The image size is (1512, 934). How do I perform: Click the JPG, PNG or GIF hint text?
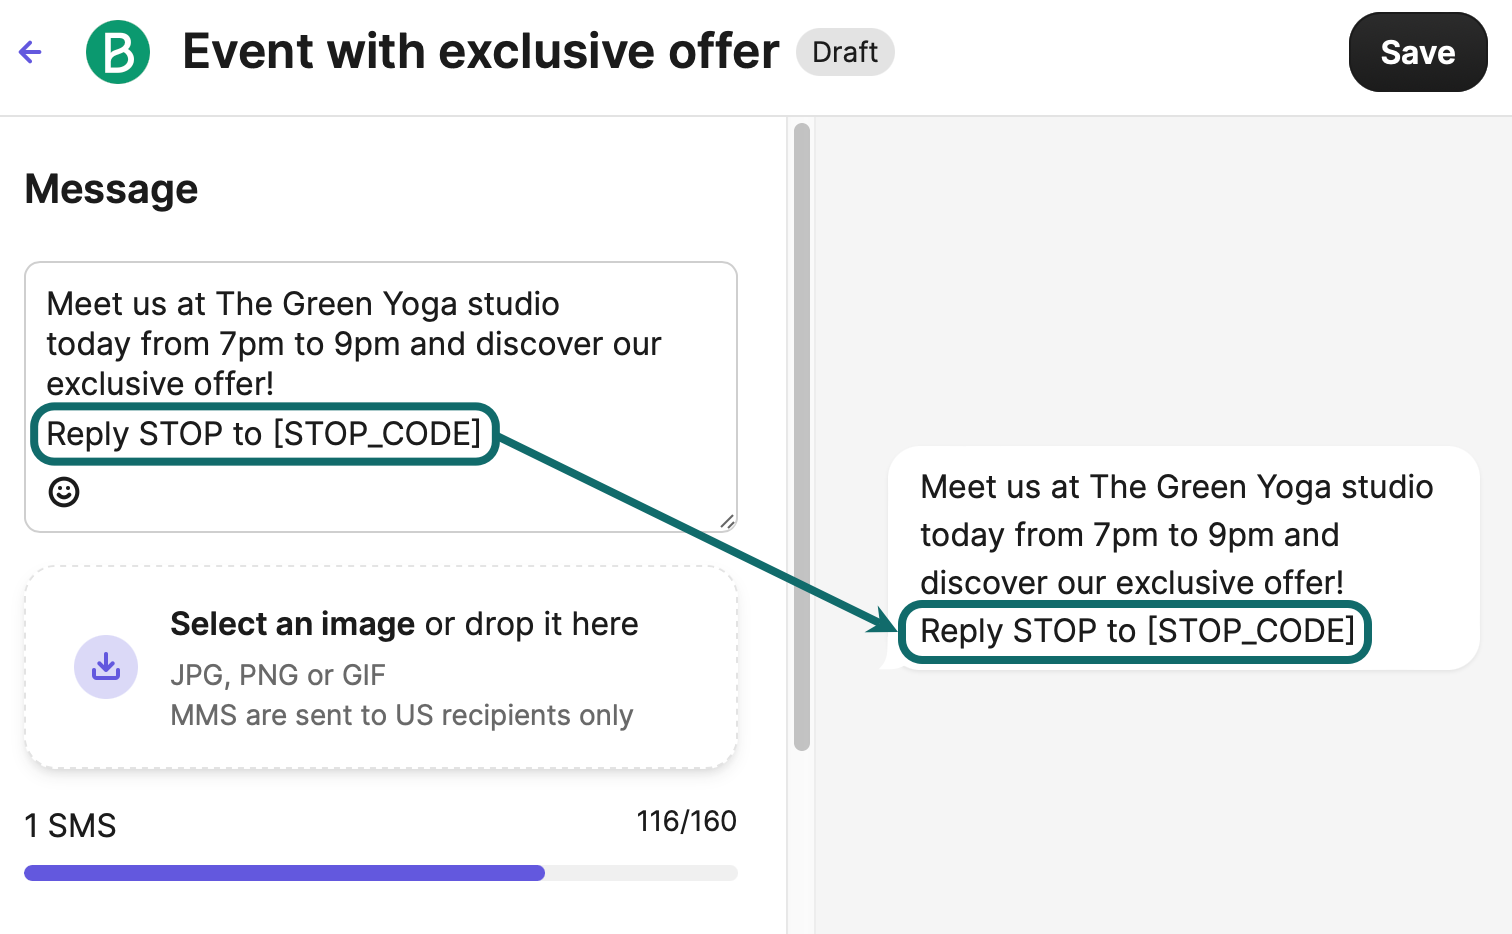277,675
